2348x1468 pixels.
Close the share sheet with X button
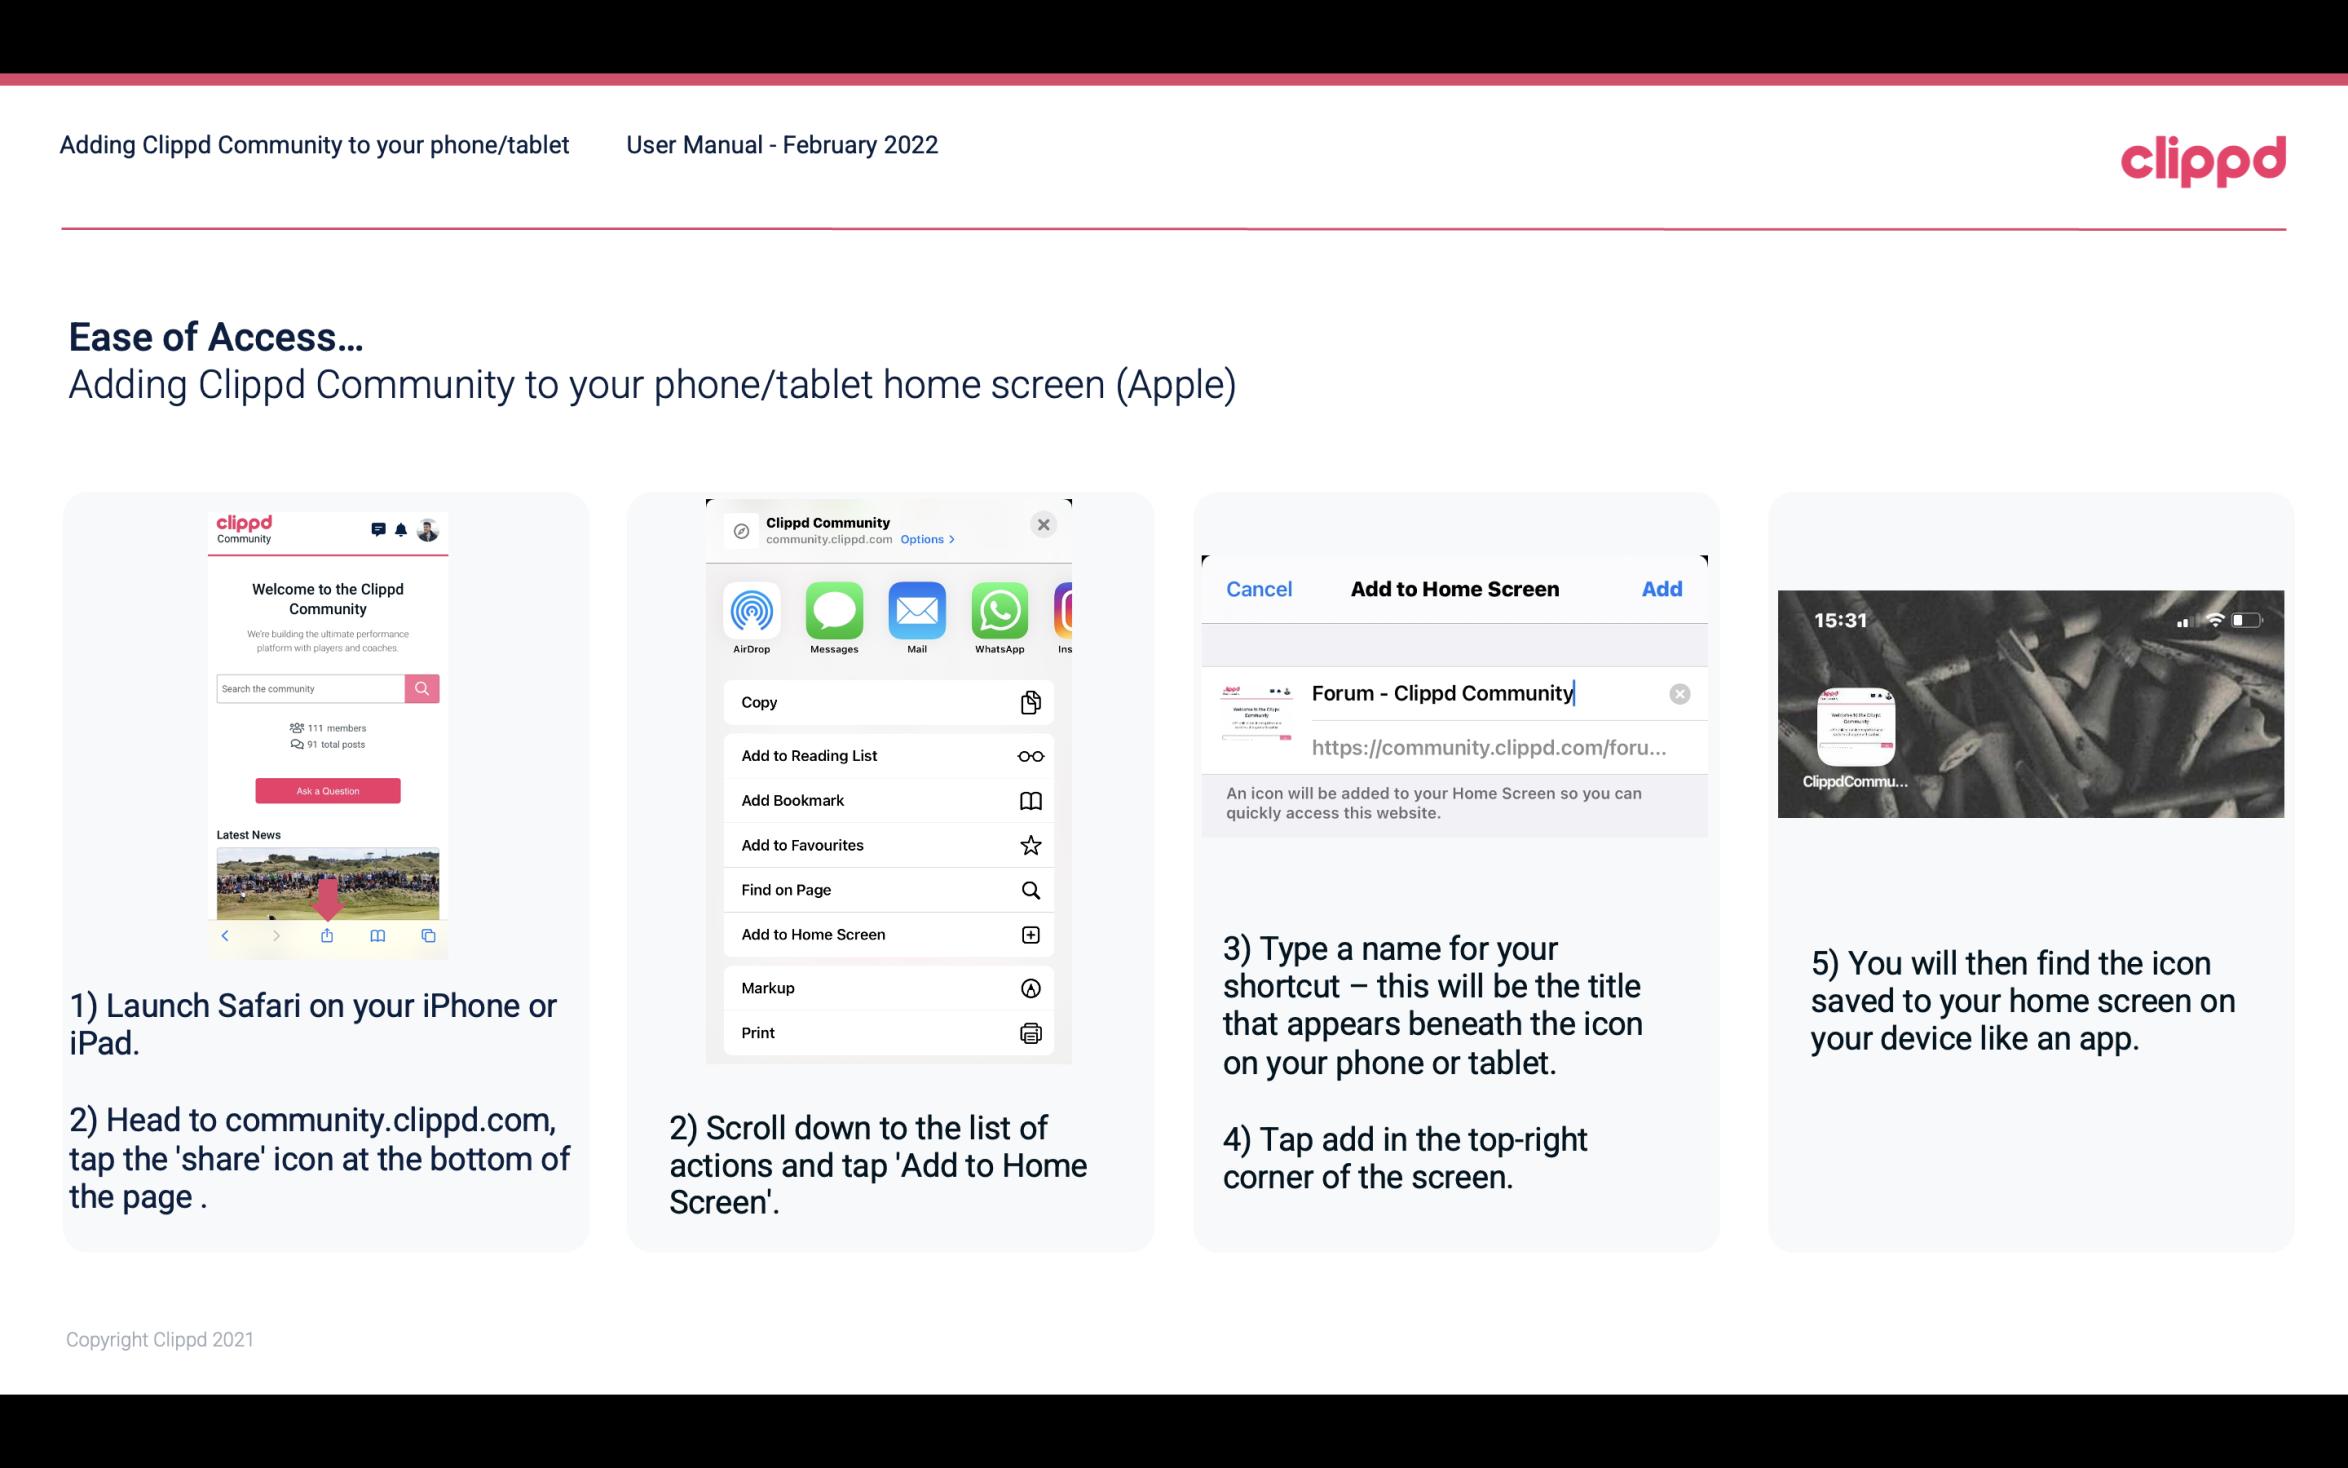coord(1045,524)
